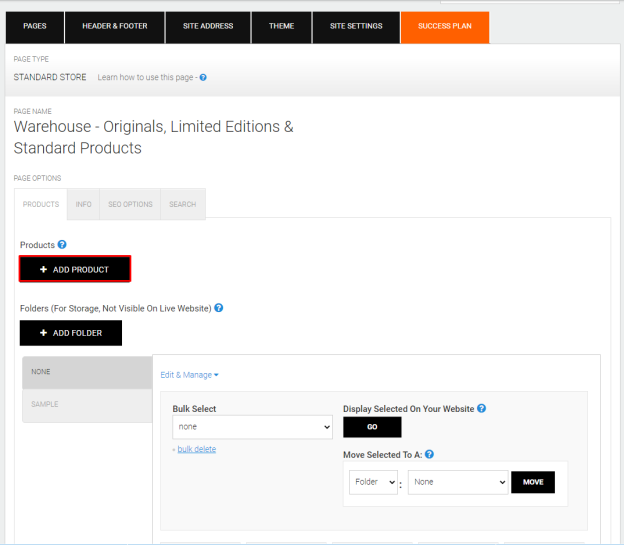
Task: Click the ADD PRODUCT button
Action: [75, 269]
